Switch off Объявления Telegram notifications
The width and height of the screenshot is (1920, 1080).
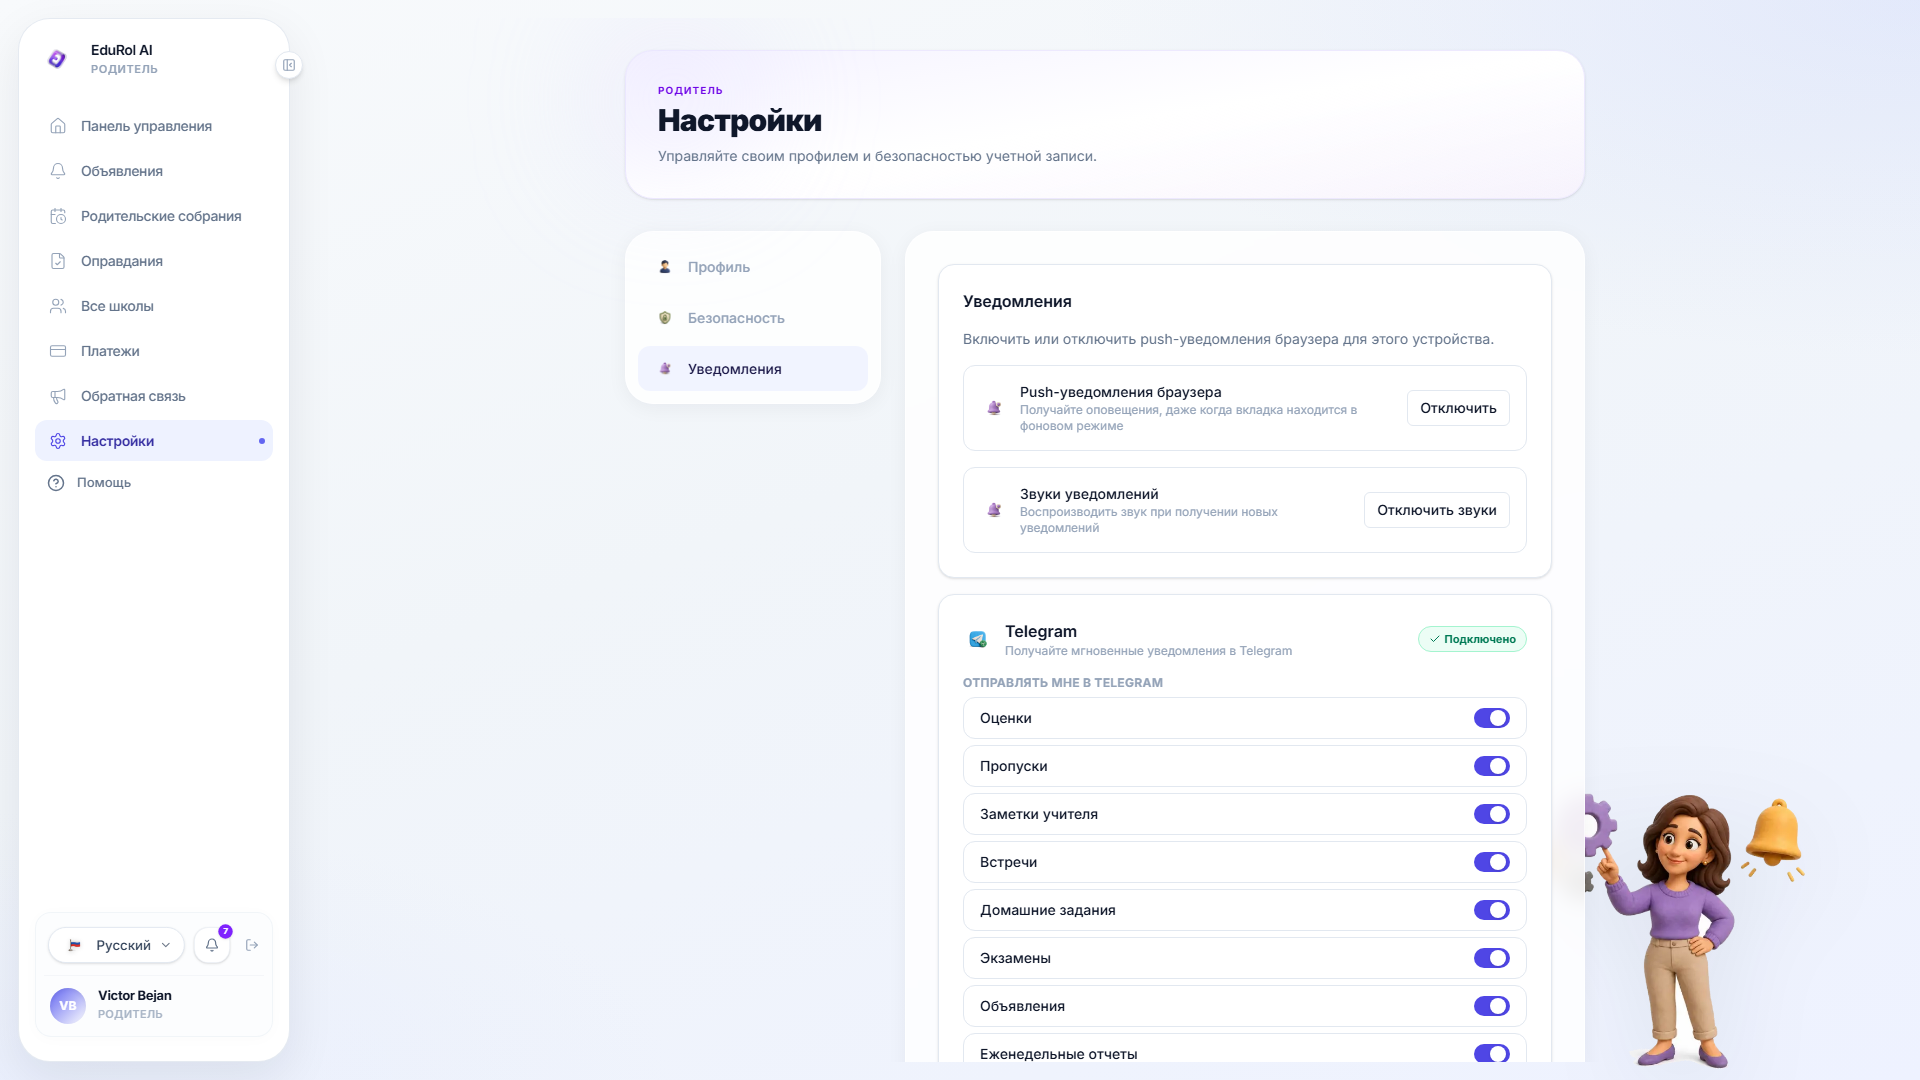(1492, 1006)
